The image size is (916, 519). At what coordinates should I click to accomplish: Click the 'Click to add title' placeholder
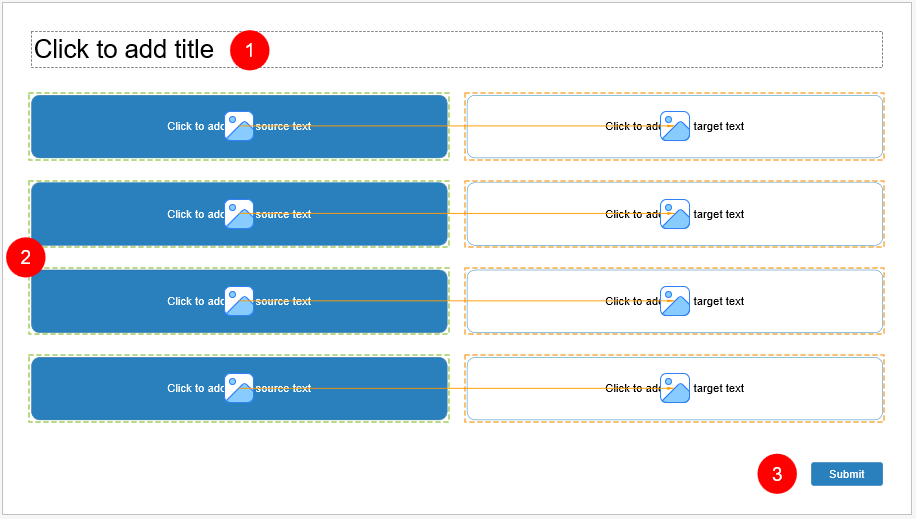pyautogui.click(x=124, y=49)
